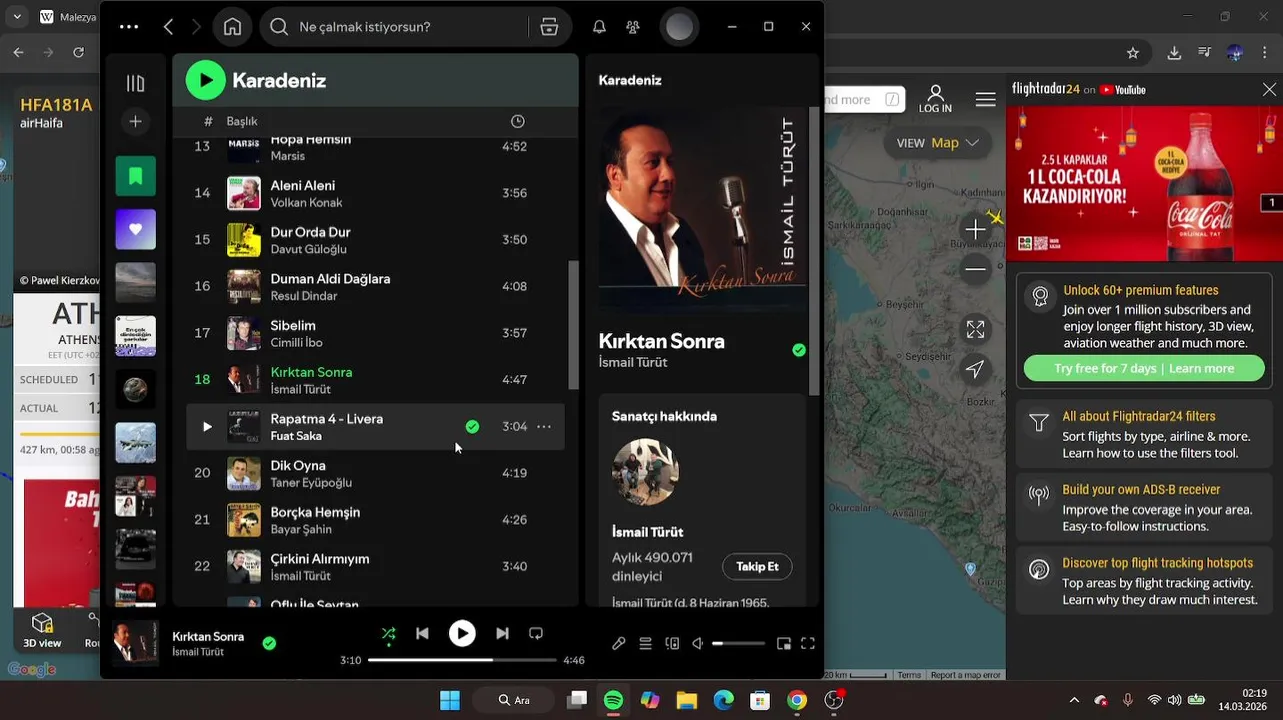The image size is (1283, 720).
Task: Sort by duration clock column header
Action: (517, 121)
